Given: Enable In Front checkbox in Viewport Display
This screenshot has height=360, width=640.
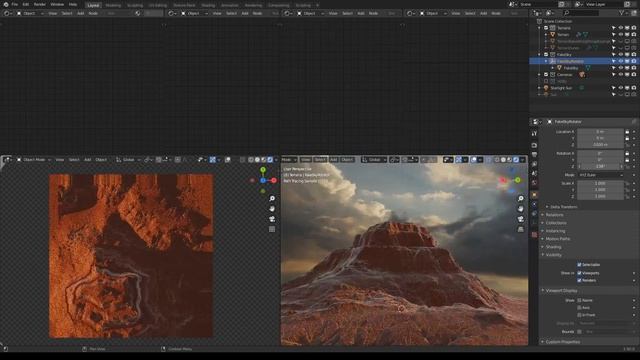Looking at the screenshot, I should (579, 315).
